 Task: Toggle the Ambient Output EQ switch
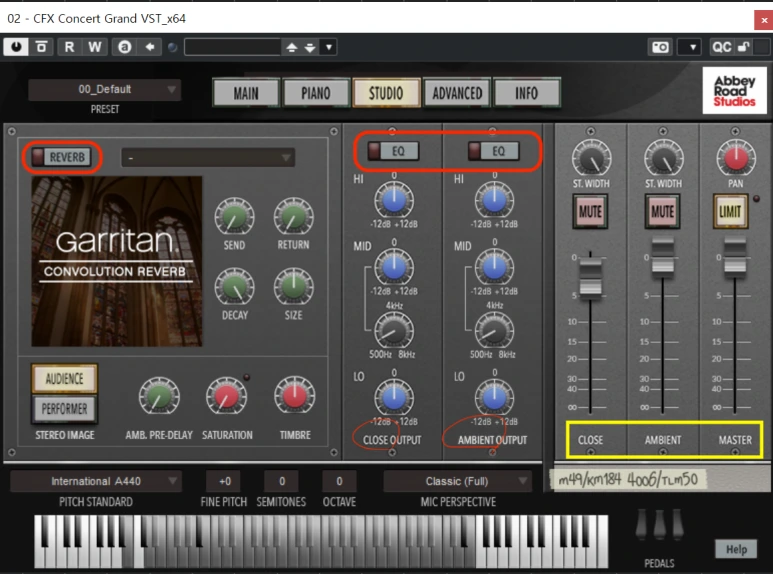493,151
